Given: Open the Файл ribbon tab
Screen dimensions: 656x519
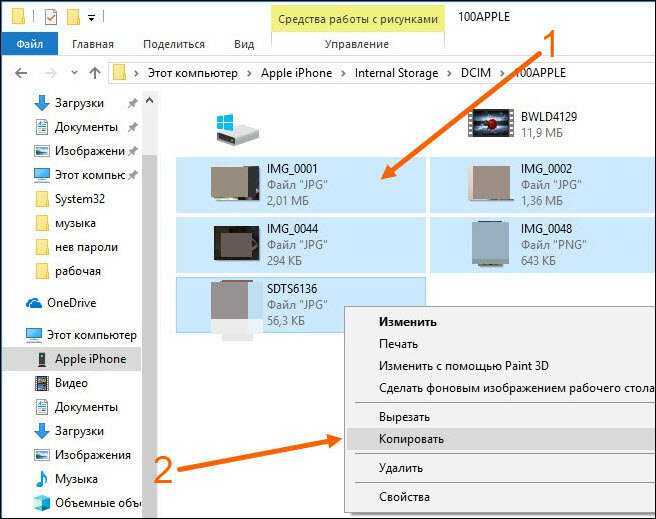Looking at the screenshot, I should point(29,43).
